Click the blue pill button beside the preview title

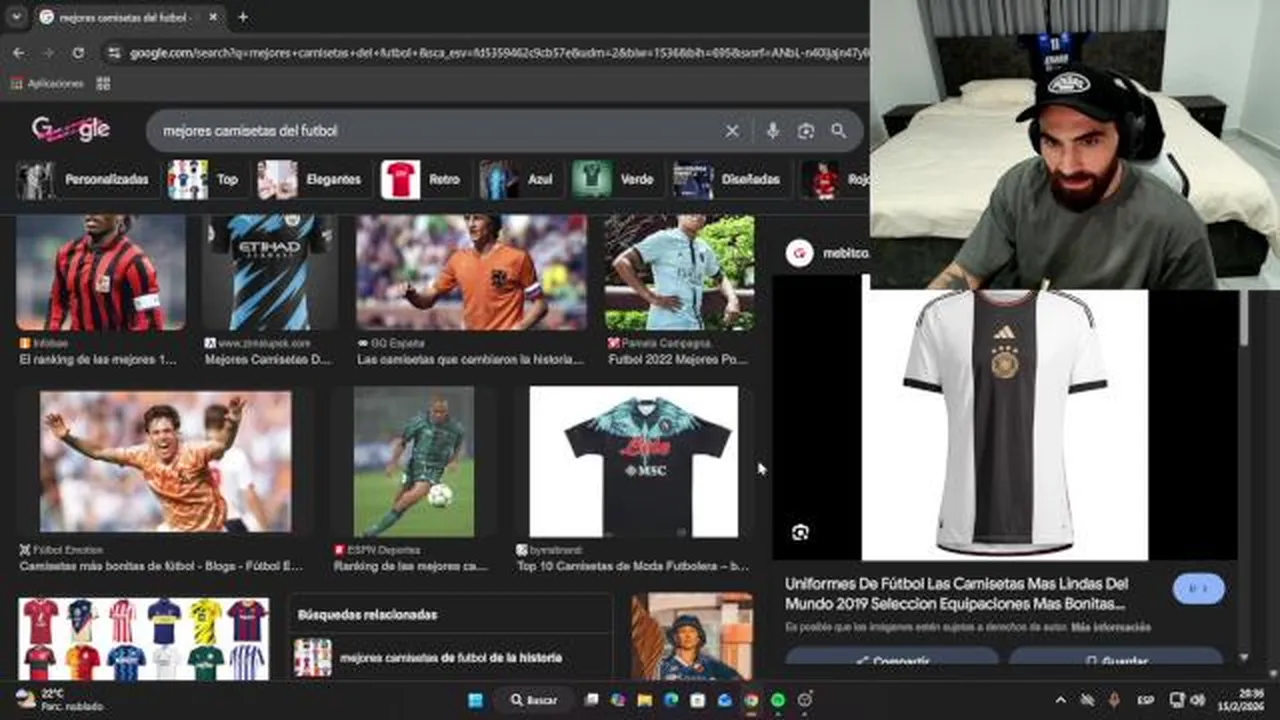click(x=1198, y=589)
